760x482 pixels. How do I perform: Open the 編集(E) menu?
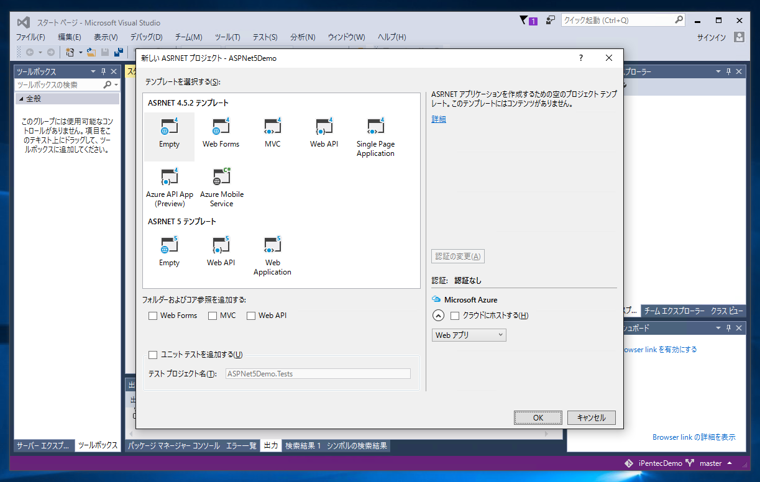tap(69, 37)
